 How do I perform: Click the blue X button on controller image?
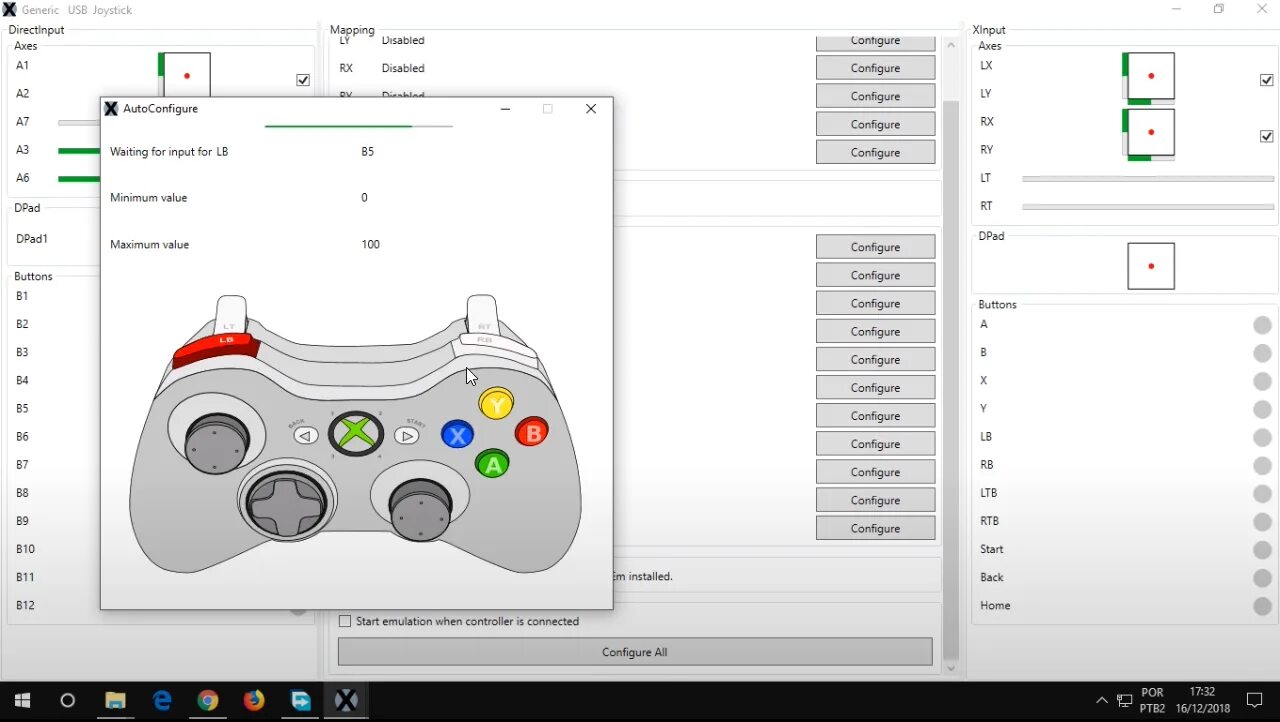tap(457, 435)
